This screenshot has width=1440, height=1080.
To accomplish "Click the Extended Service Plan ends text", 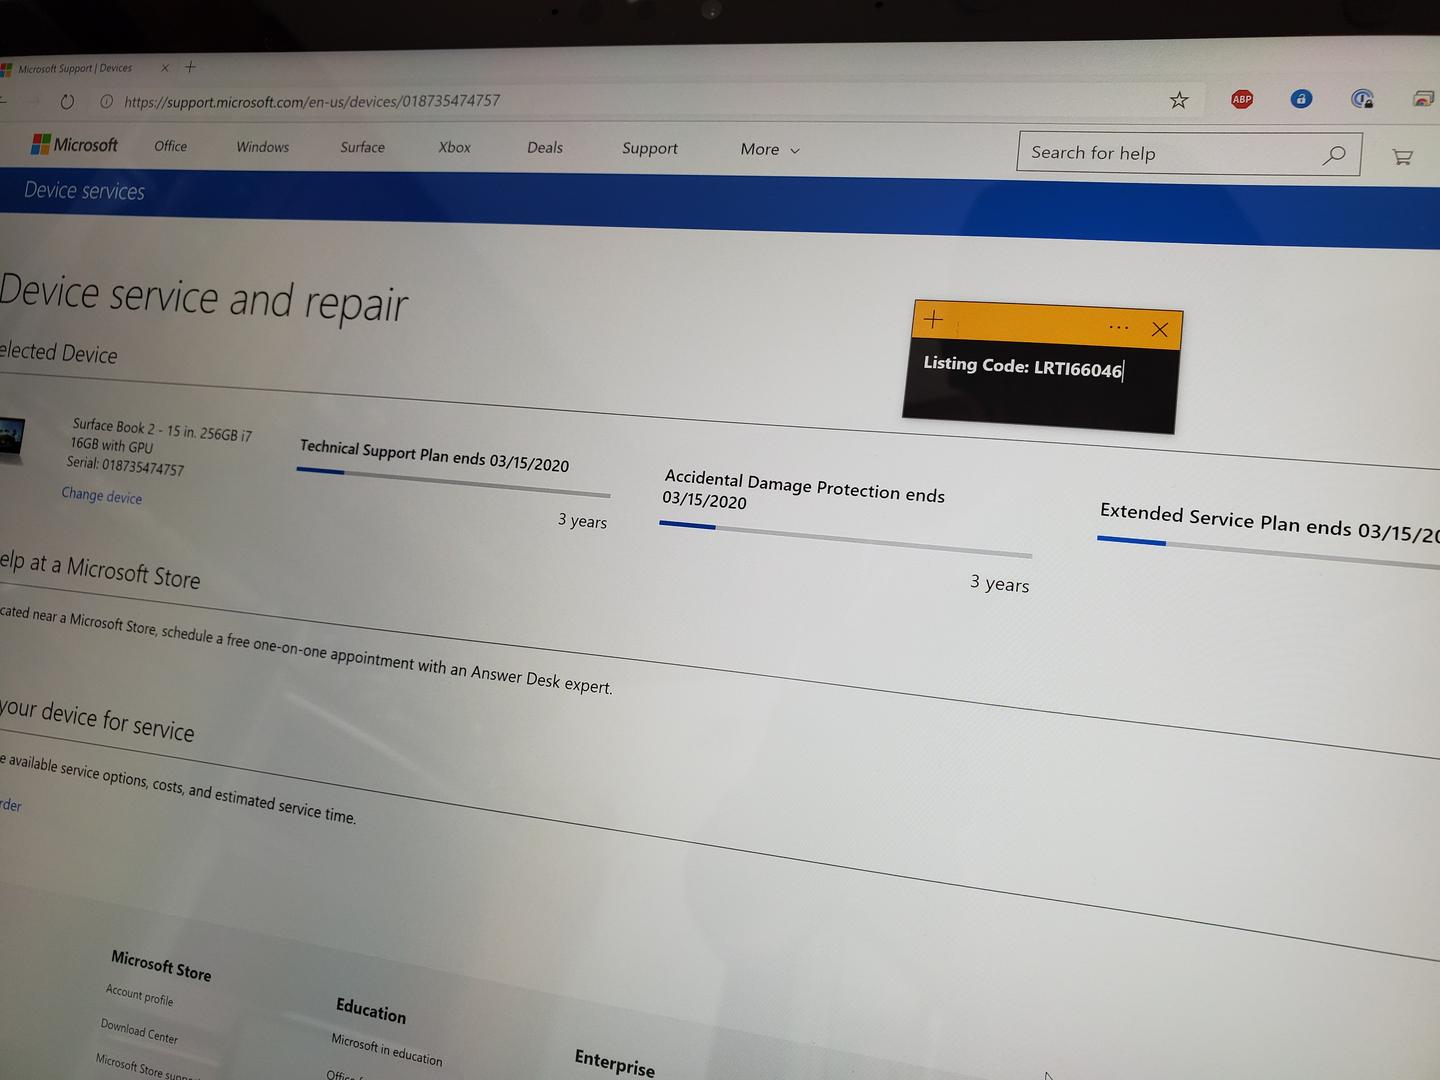I will tap(1268, 524).
